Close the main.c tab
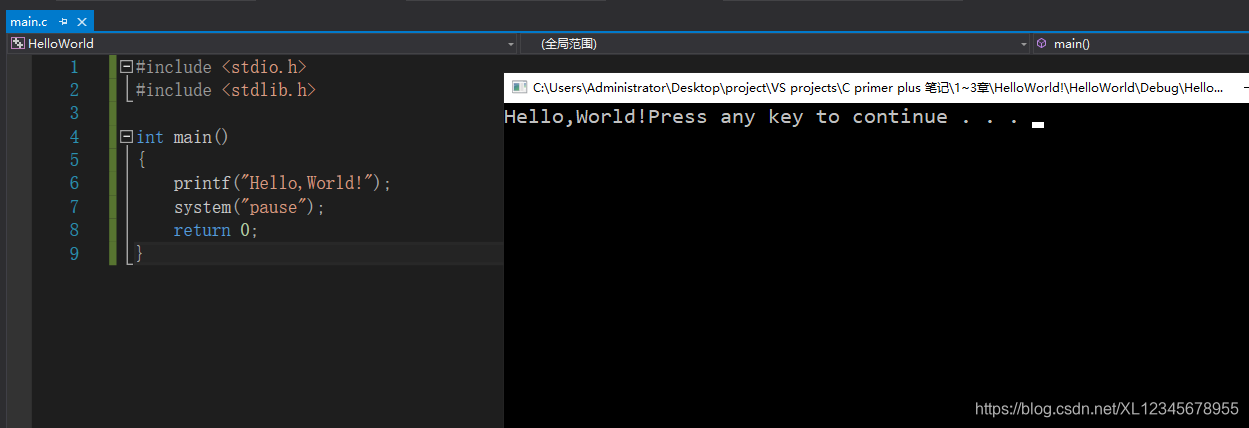The width and height of the screenshot is (1249, 428). point(81,21)
